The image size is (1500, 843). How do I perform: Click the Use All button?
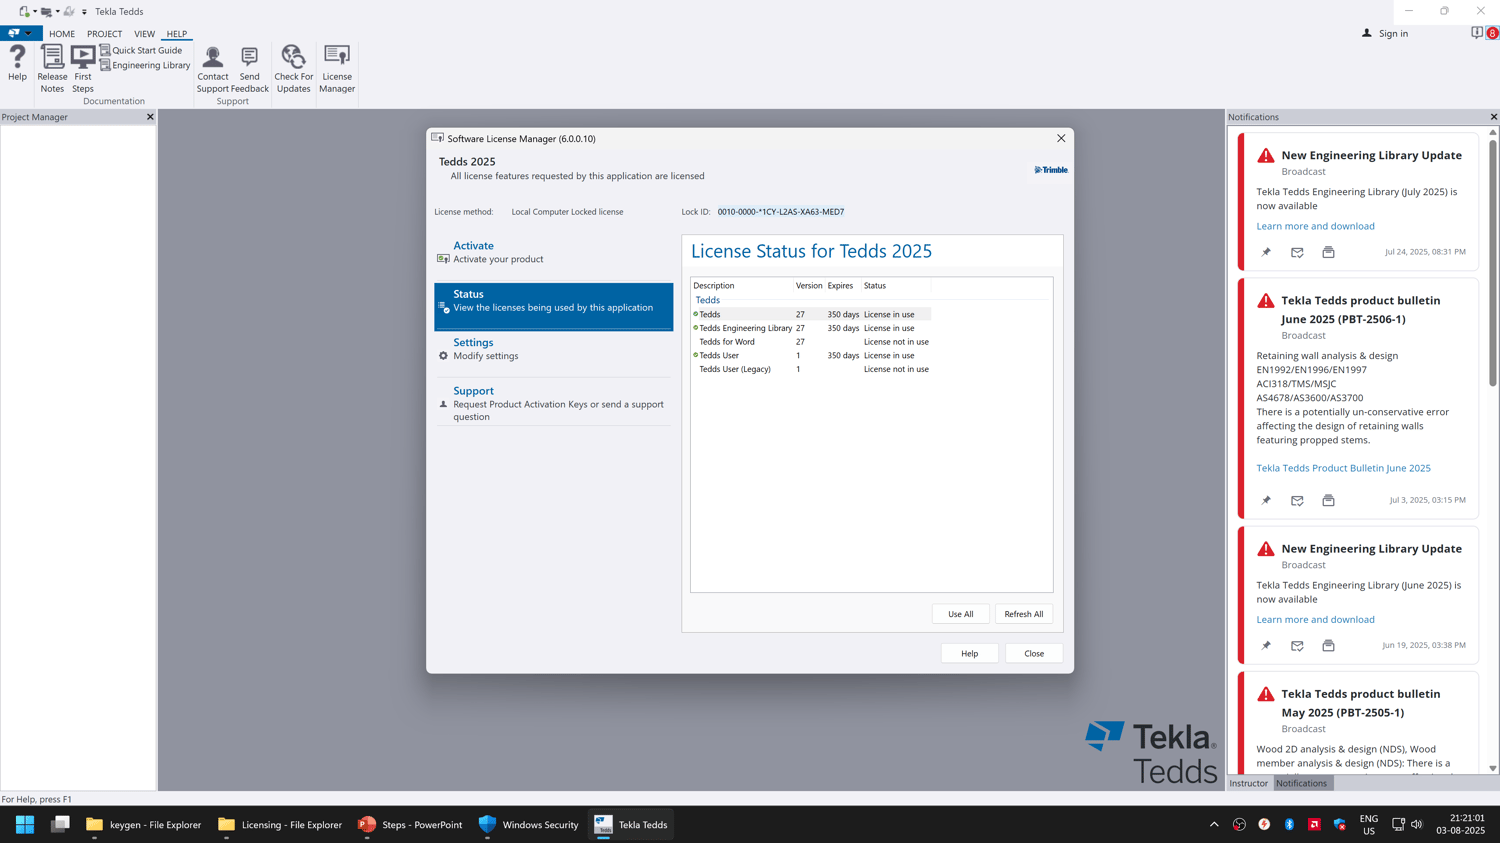[x=960, y=614]
